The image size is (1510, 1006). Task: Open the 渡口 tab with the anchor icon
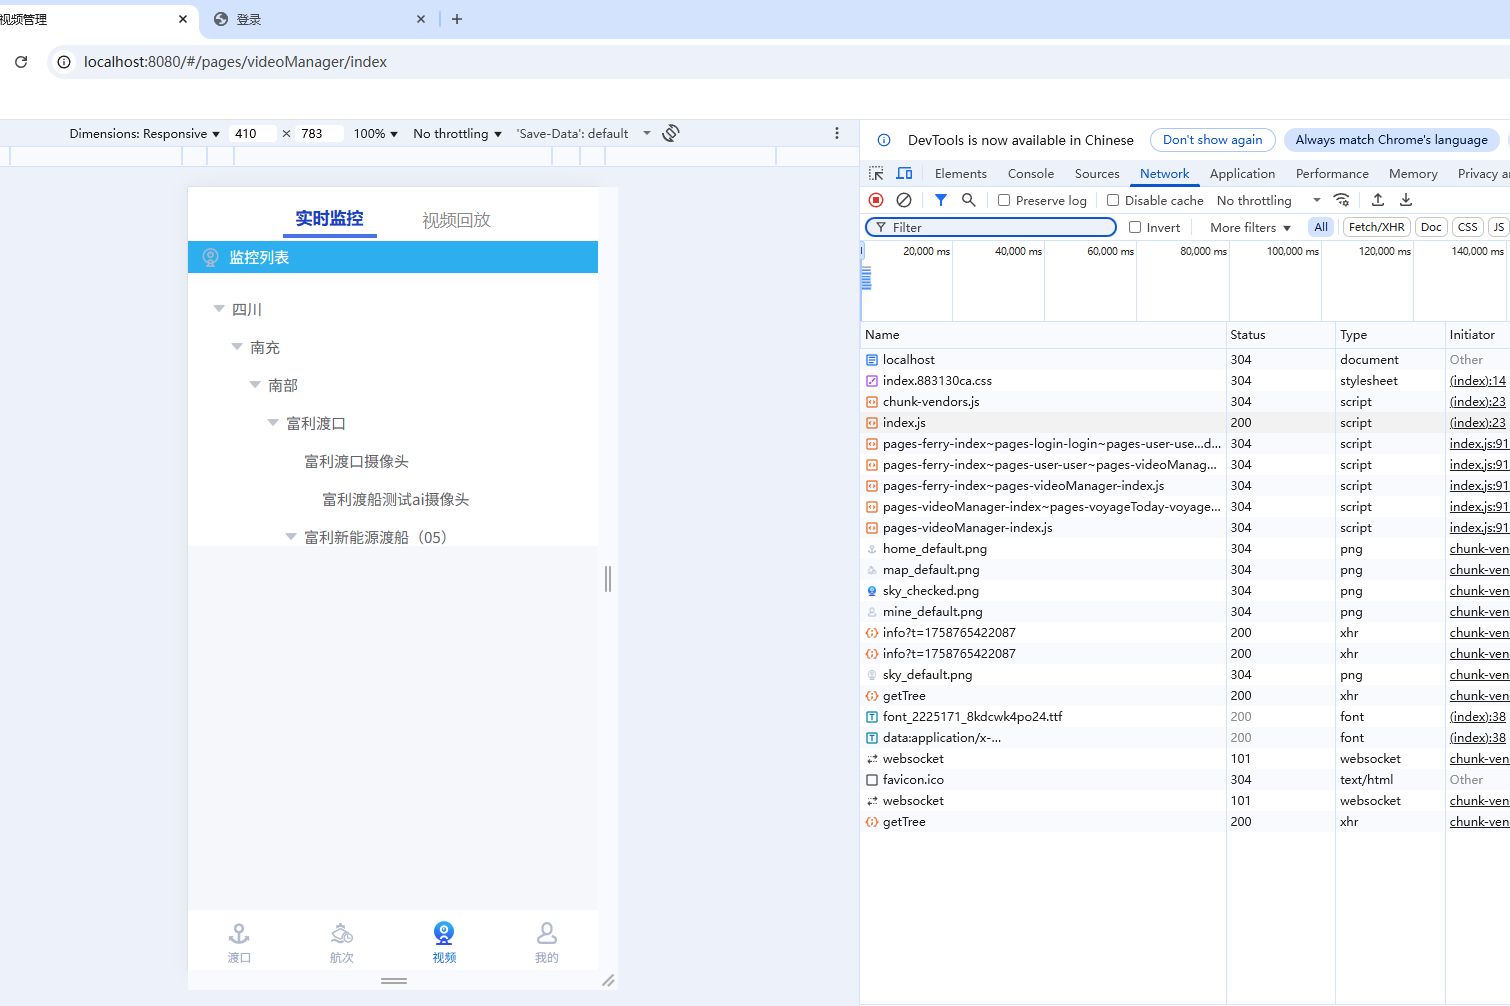tap(239, 941)
